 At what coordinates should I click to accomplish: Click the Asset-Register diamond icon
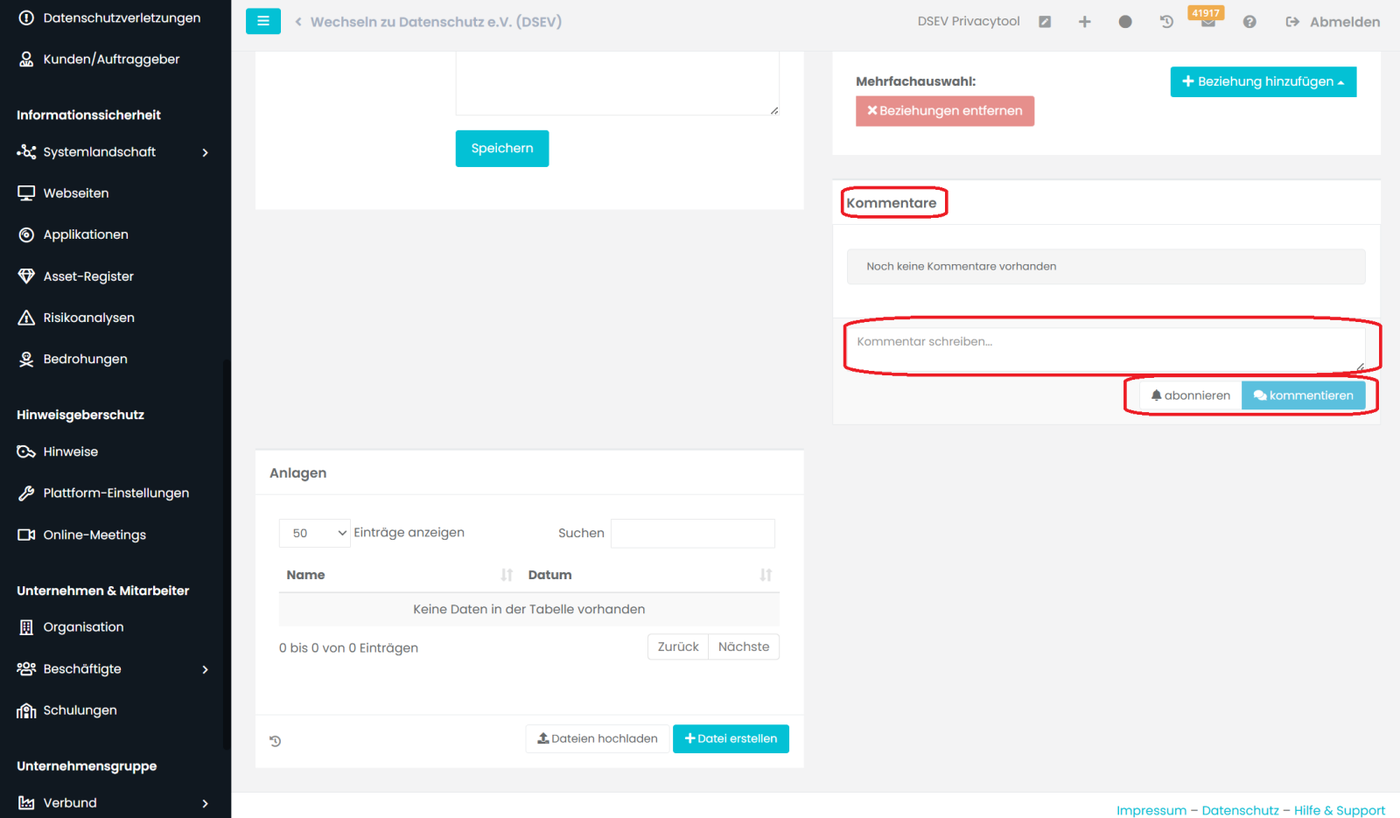(x=26, y=276)
